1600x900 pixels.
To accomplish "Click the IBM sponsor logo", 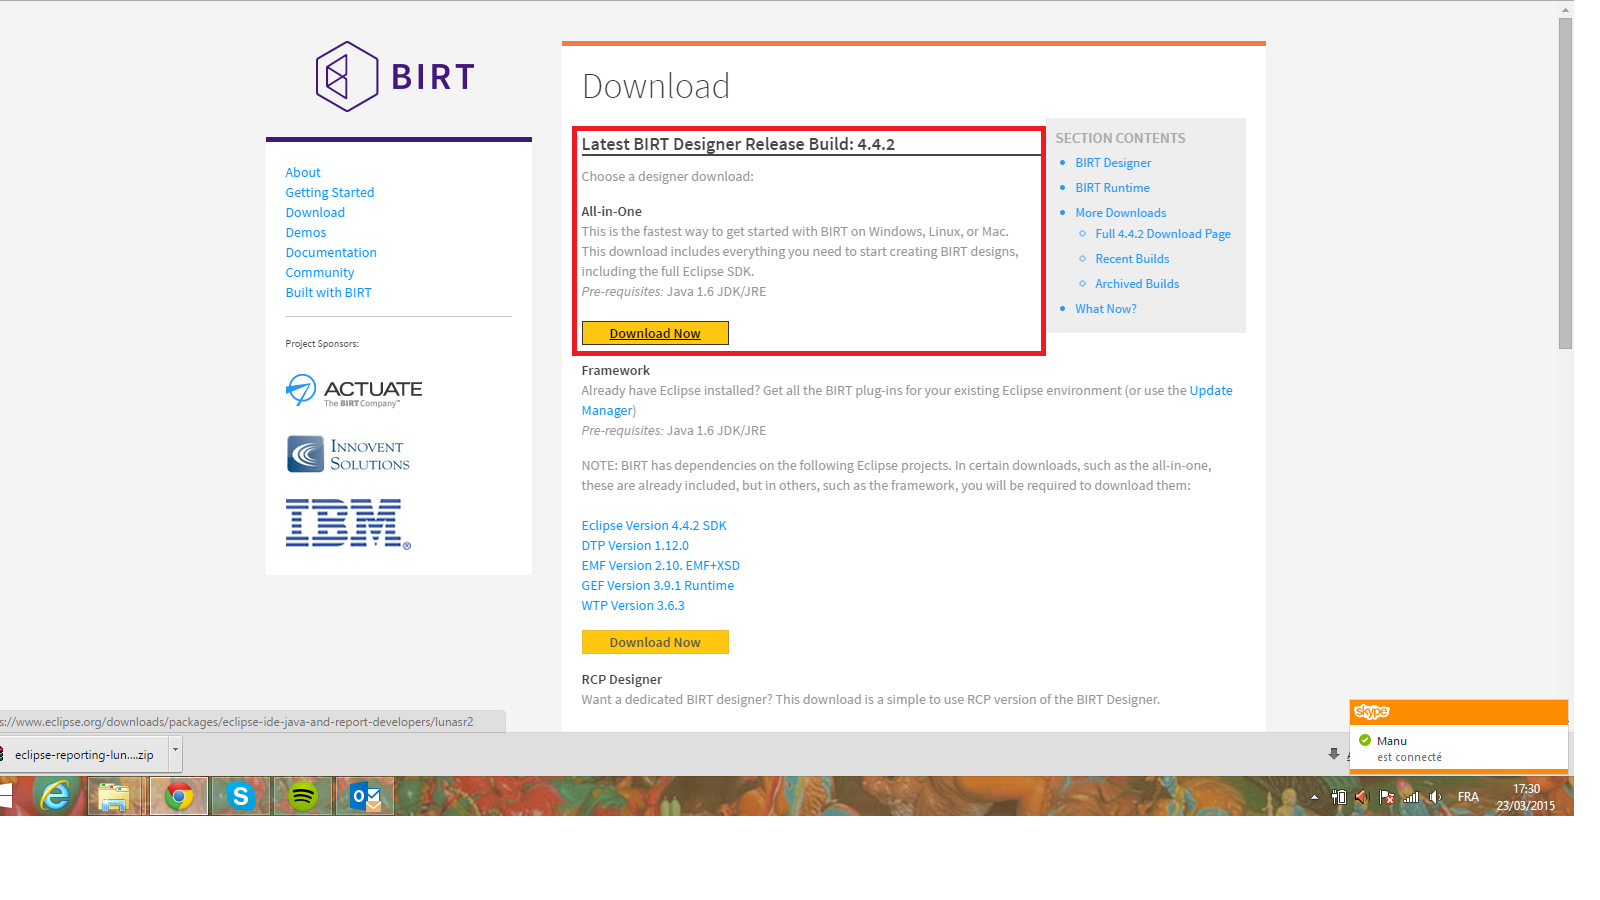I will coord(348,524).
